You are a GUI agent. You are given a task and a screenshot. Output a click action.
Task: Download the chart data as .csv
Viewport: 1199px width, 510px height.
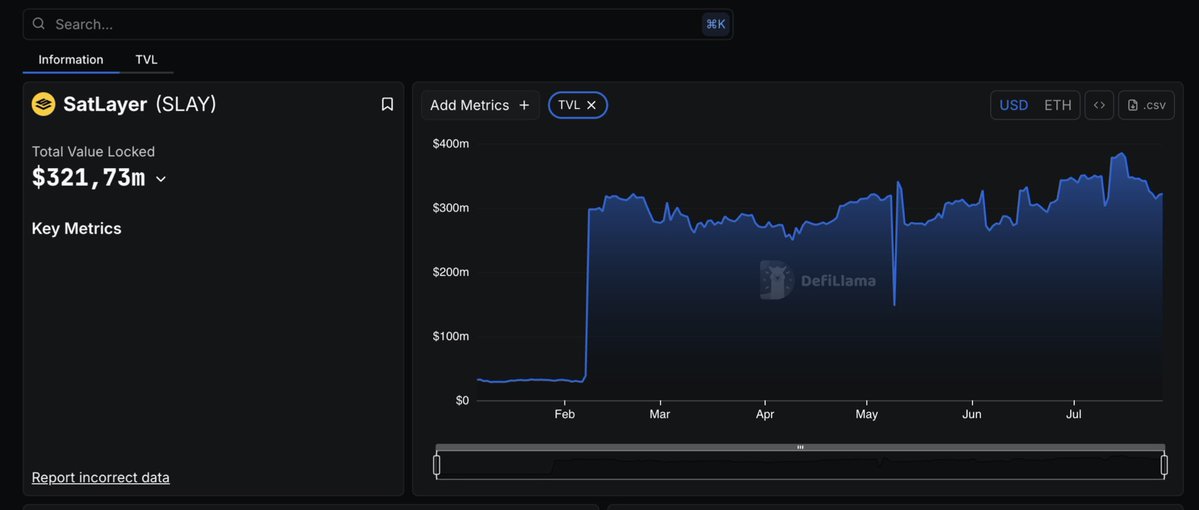click(x=1146, y=106)
